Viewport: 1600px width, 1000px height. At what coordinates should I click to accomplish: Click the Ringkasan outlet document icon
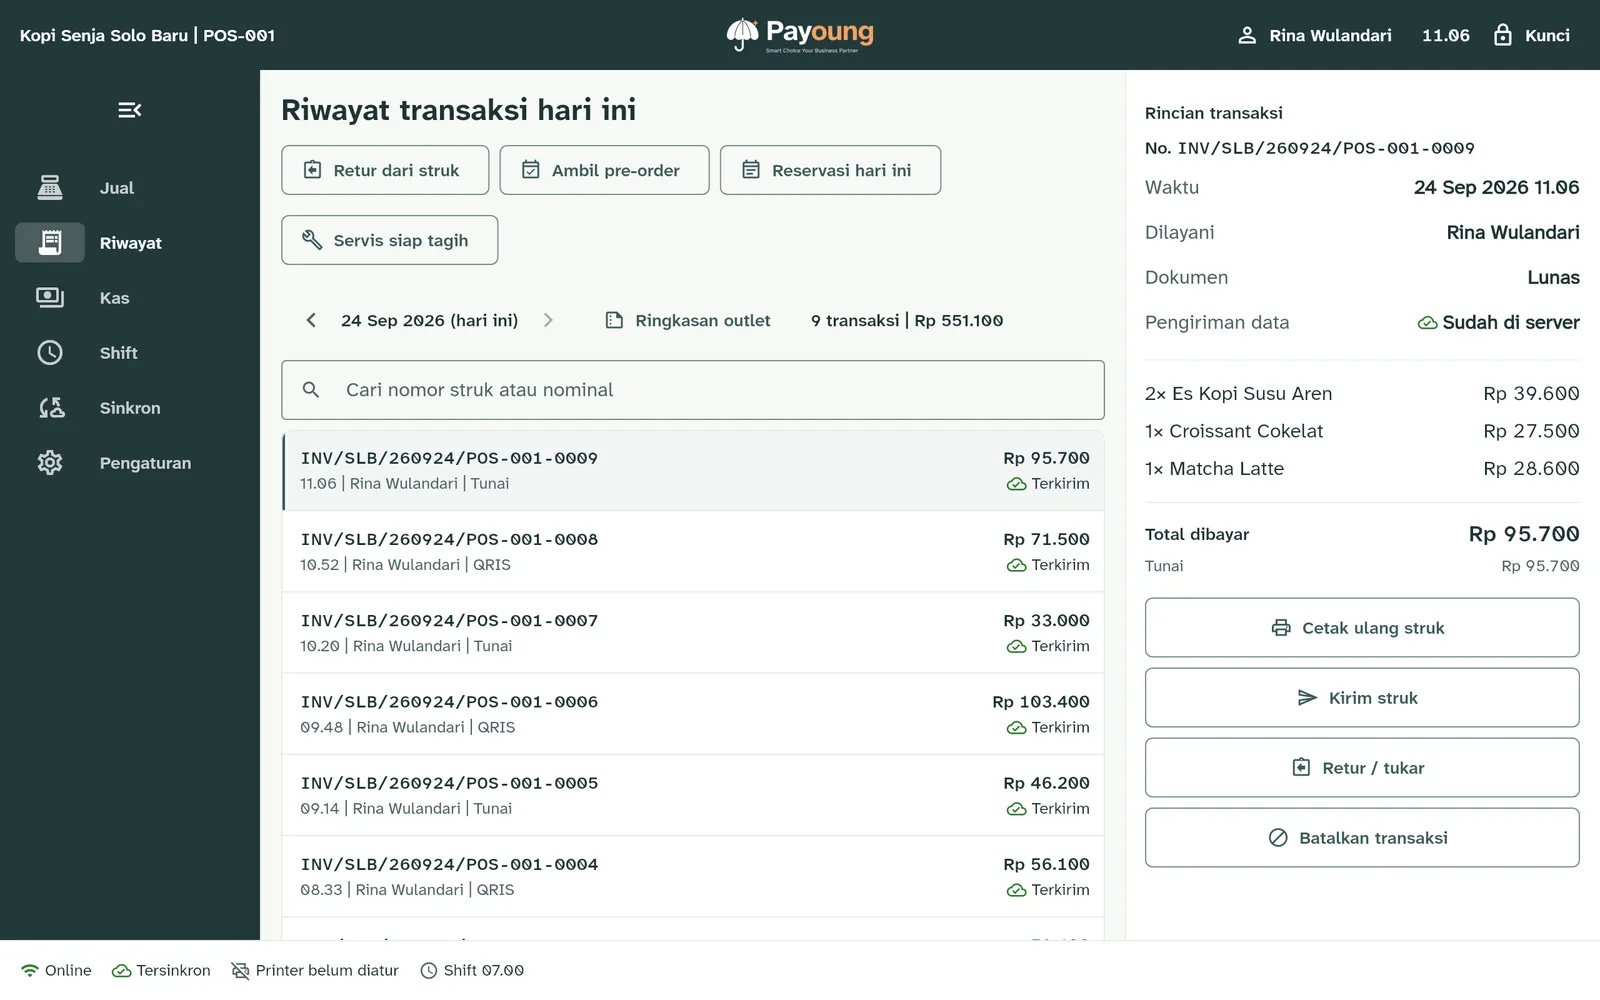pyautogui.click(x=614, y=320)
